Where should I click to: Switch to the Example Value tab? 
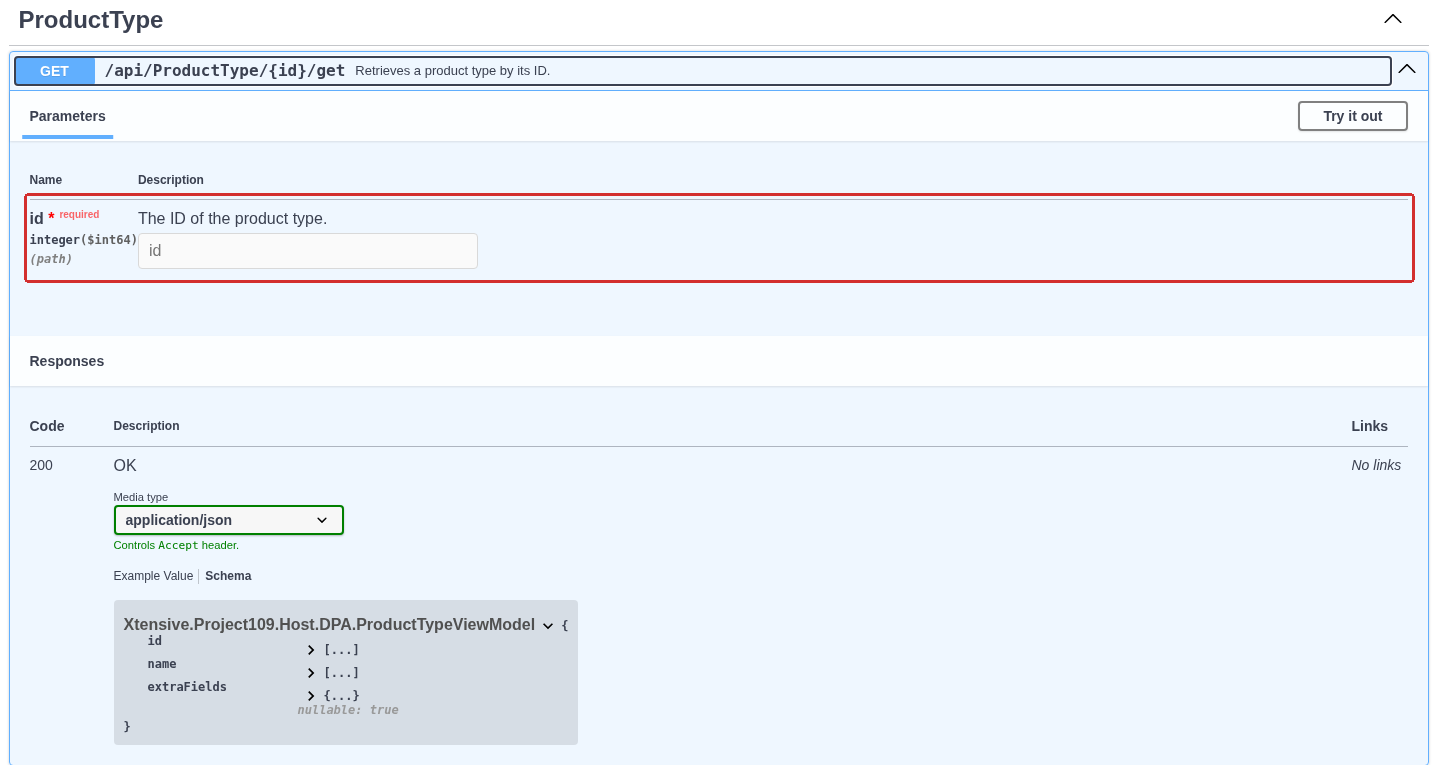point(153,576)
